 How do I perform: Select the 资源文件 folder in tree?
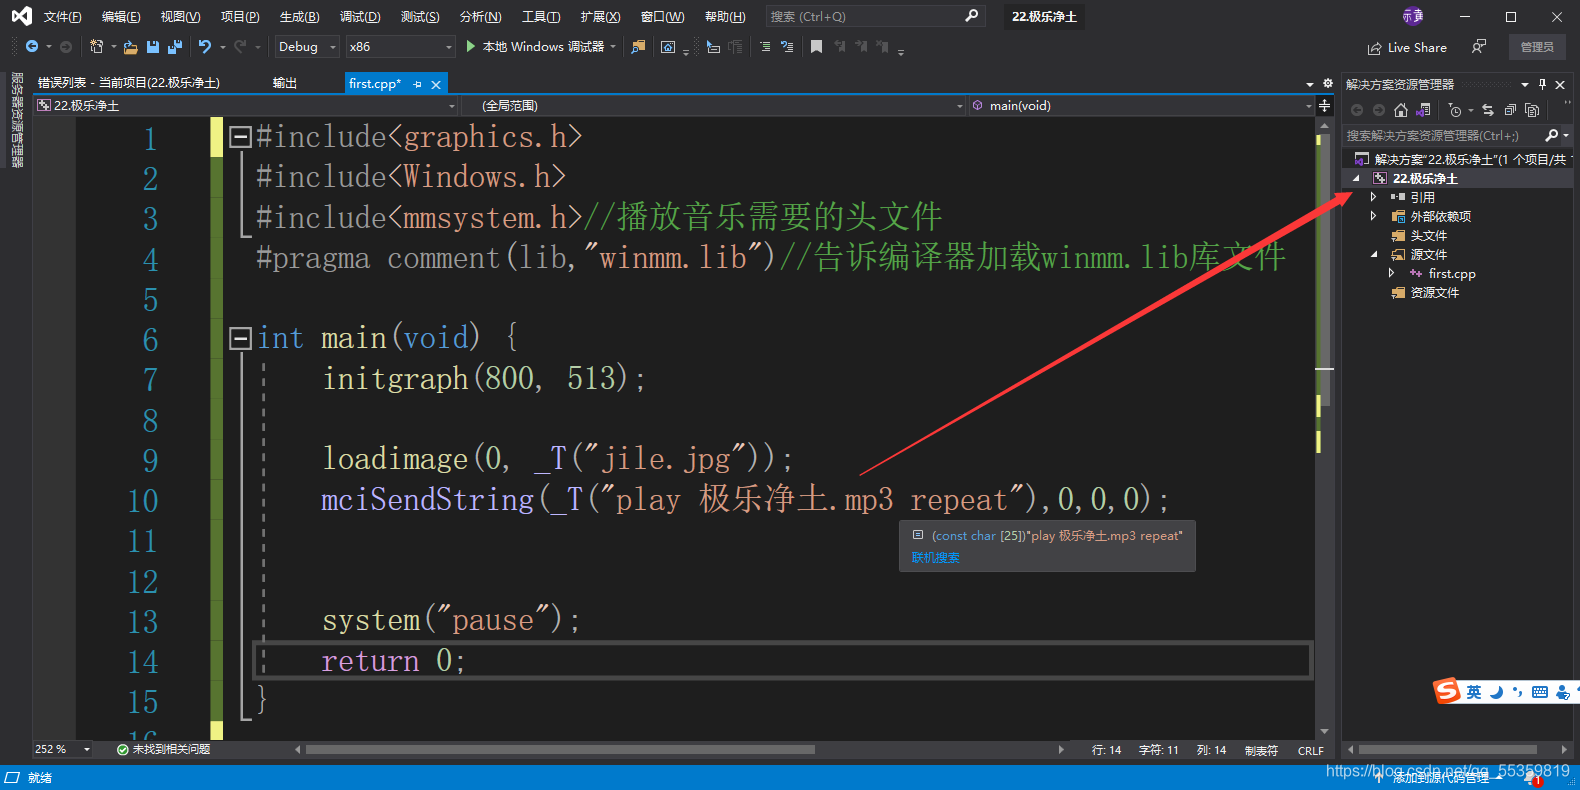pyautogui.click(x=1434, y=292)
